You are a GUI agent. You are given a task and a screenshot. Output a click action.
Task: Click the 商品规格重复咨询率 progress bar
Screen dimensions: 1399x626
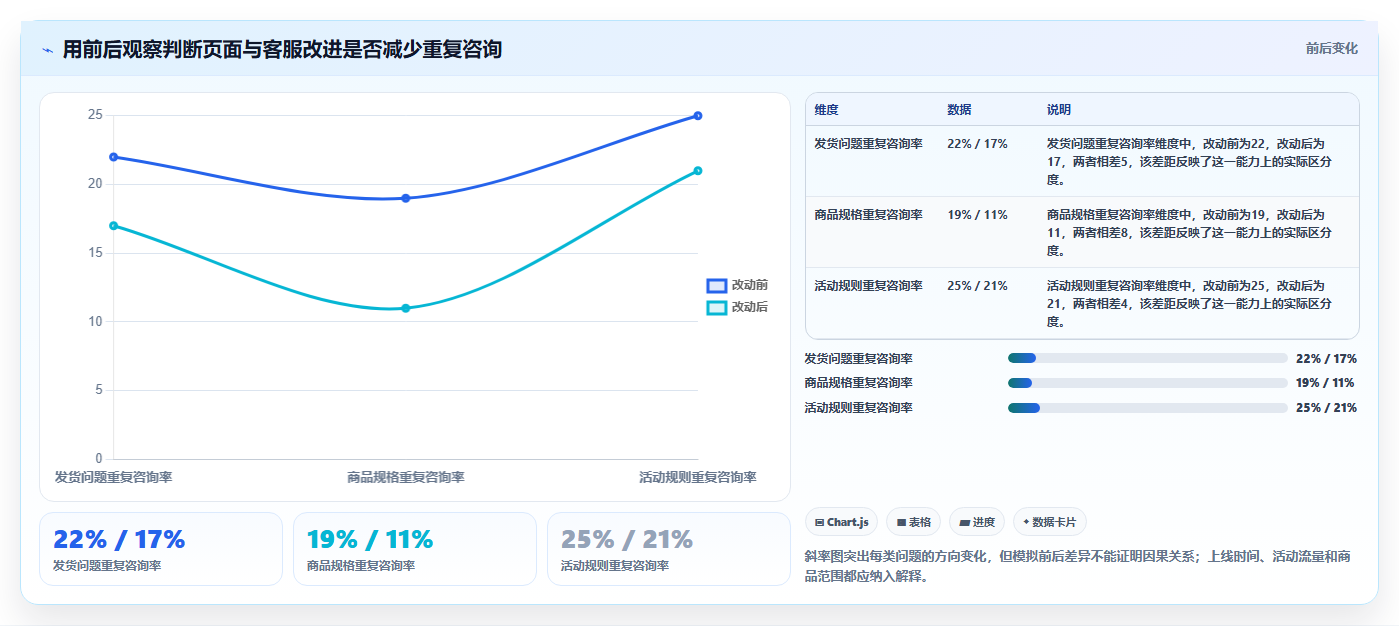click(x=1147, y=383)
